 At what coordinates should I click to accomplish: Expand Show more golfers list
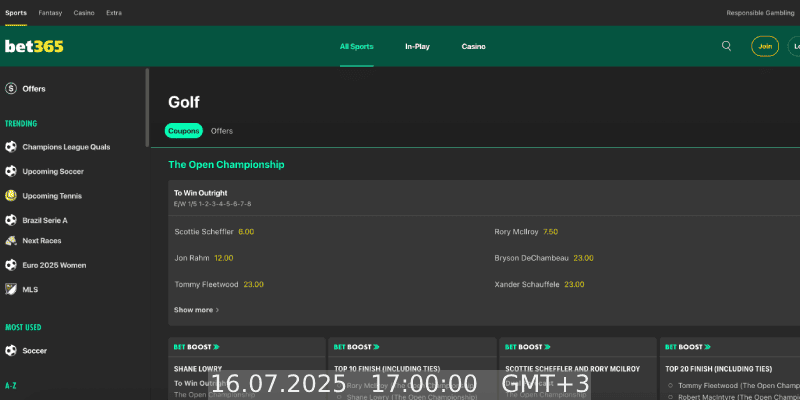click(196, 310)
